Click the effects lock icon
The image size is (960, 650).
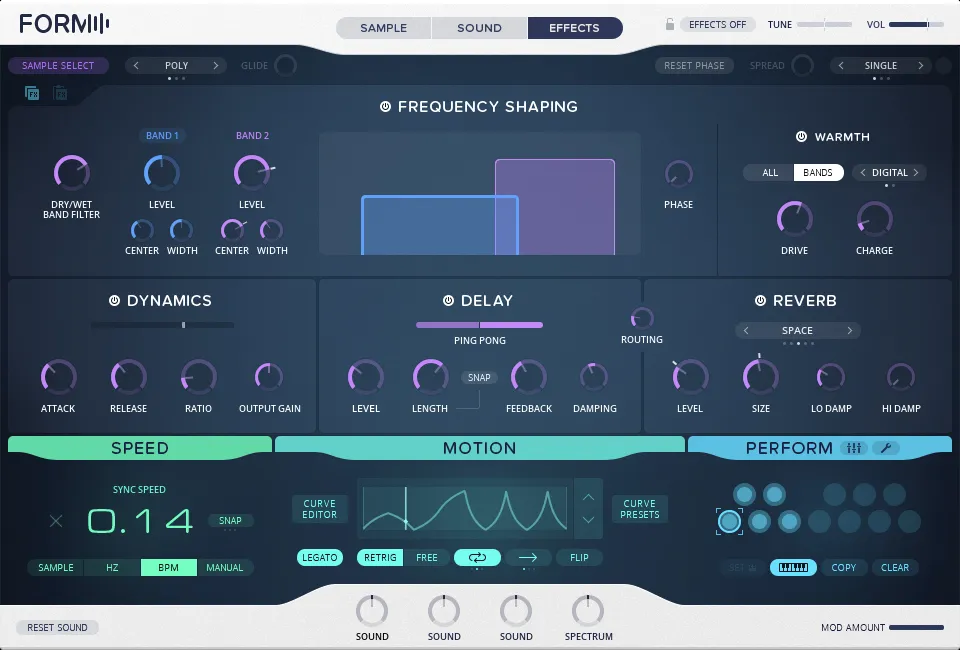(x=670, y=24)
